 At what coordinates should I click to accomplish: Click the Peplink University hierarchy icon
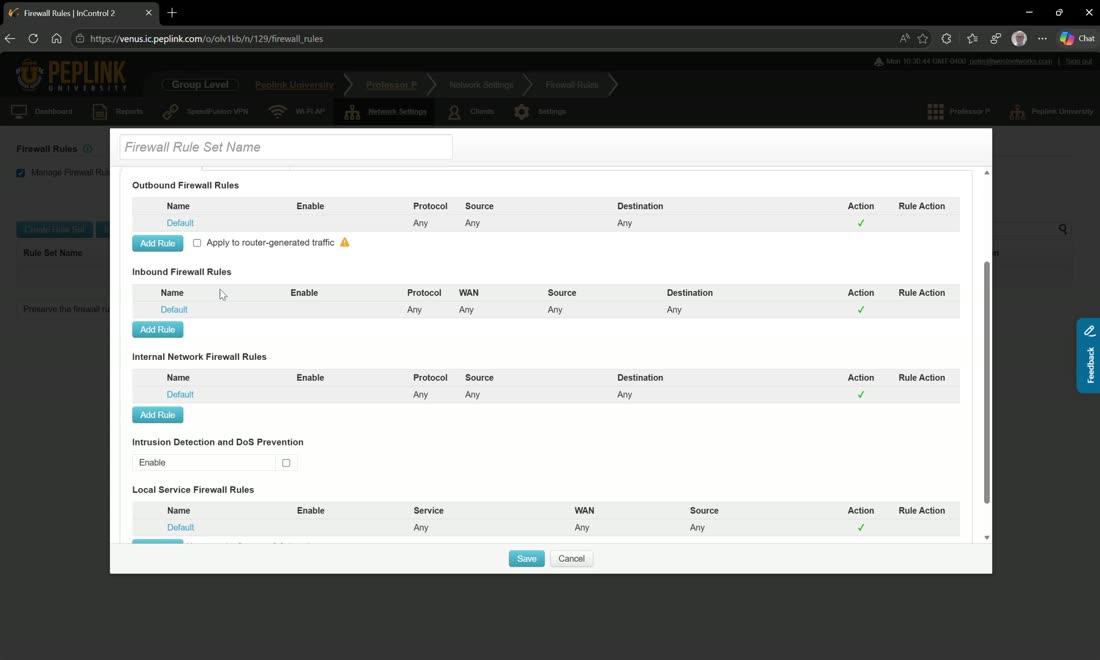click(1017, 112)
